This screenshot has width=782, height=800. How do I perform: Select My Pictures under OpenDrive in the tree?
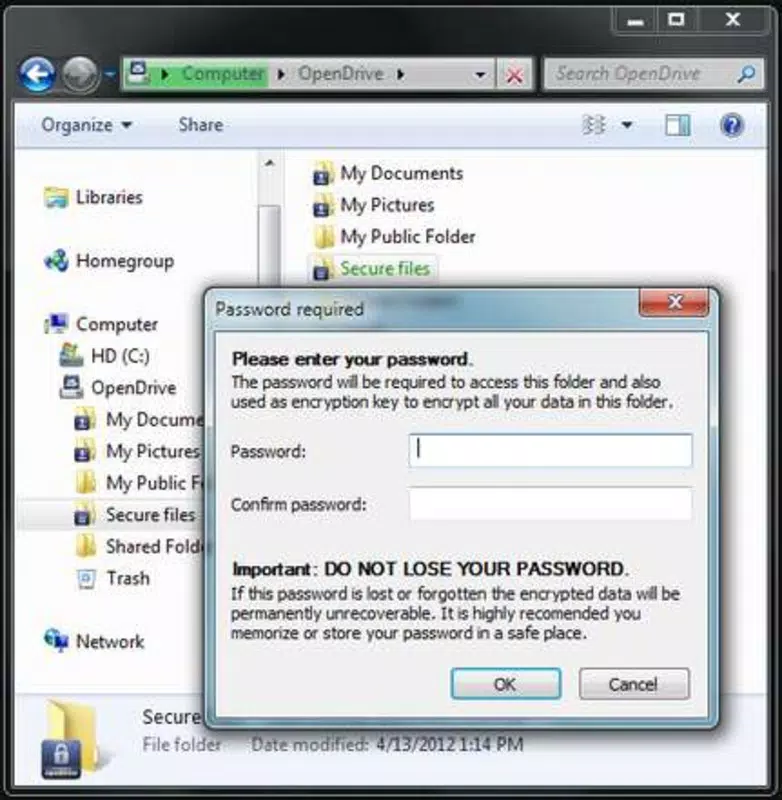click(153, 452)
